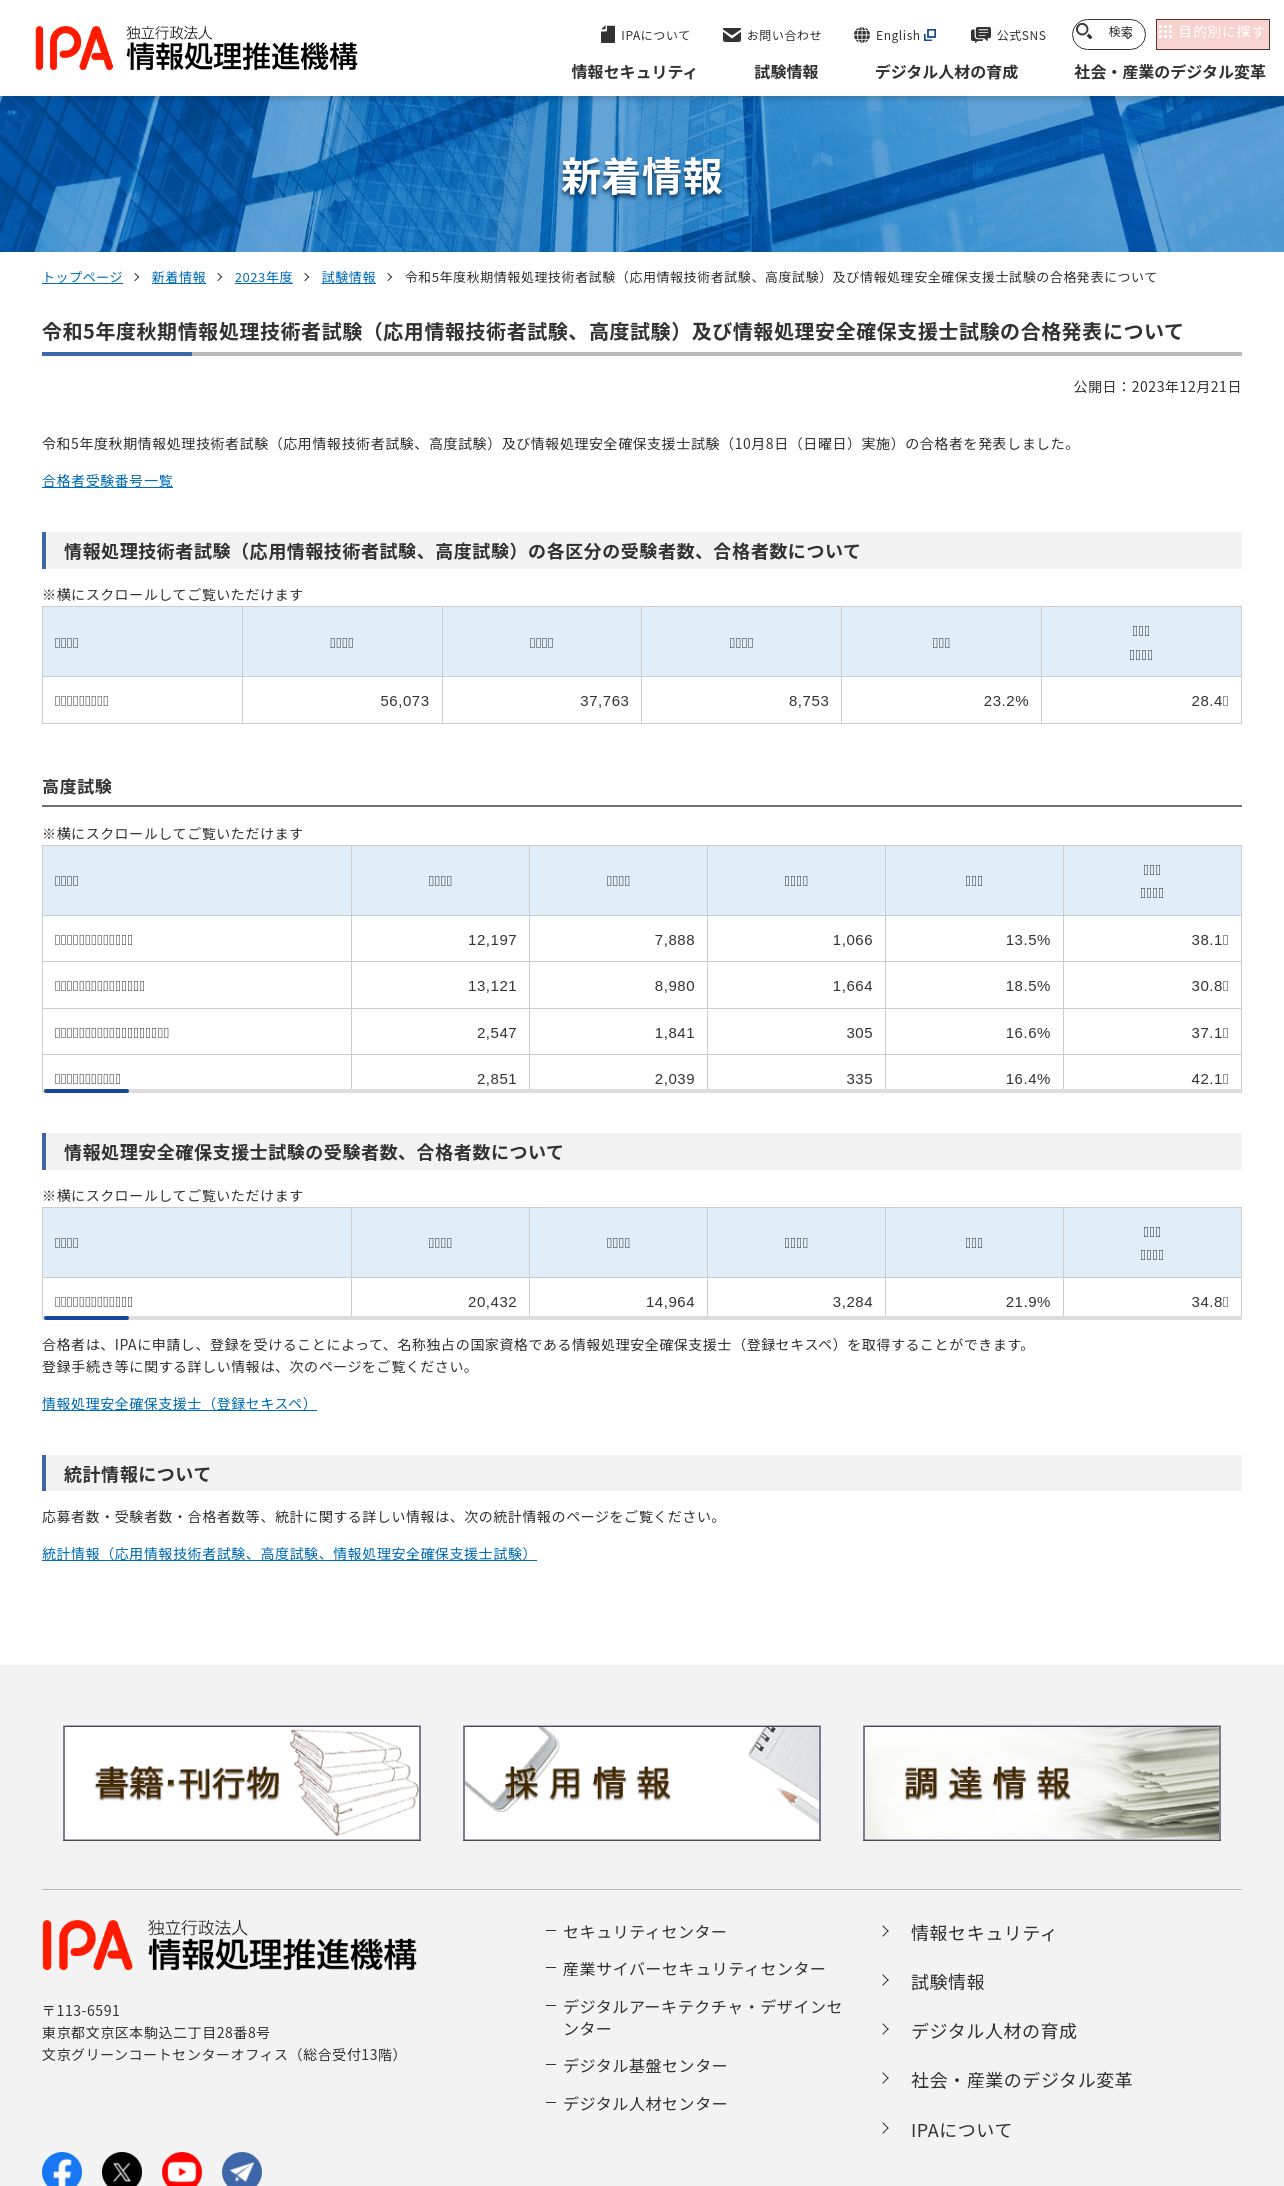
Task: Open the 試験情報 main menu
Action: tap(786, 72)
